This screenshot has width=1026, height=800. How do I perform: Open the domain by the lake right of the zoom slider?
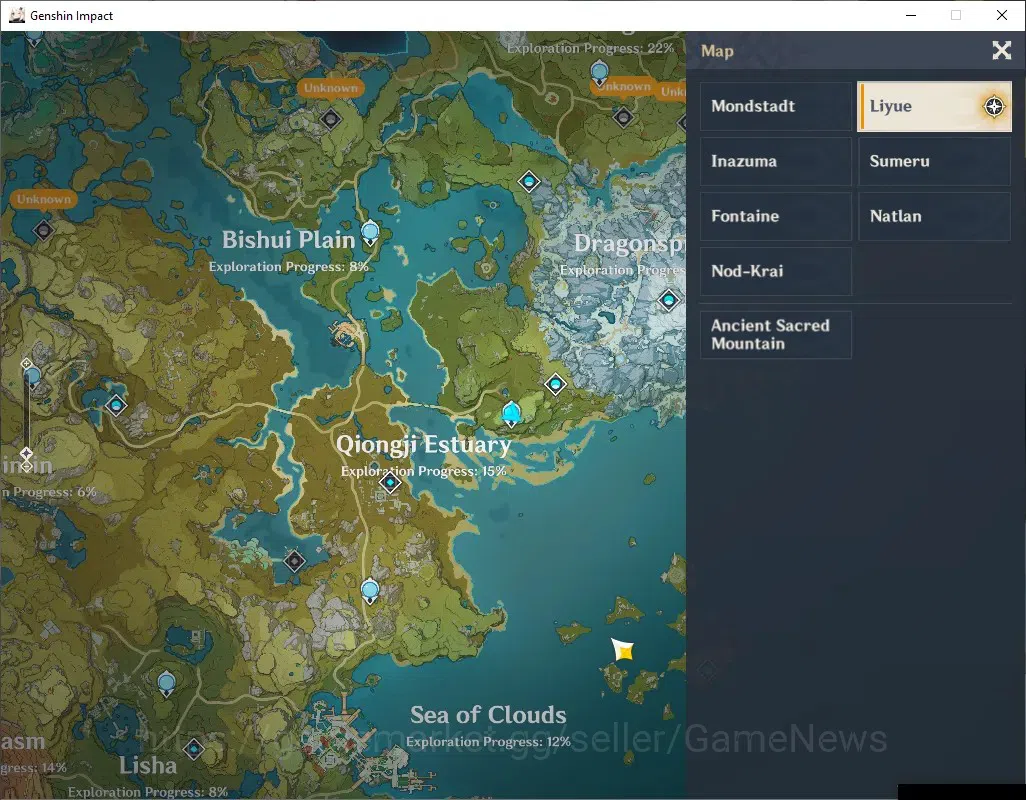tap(116, 405)
